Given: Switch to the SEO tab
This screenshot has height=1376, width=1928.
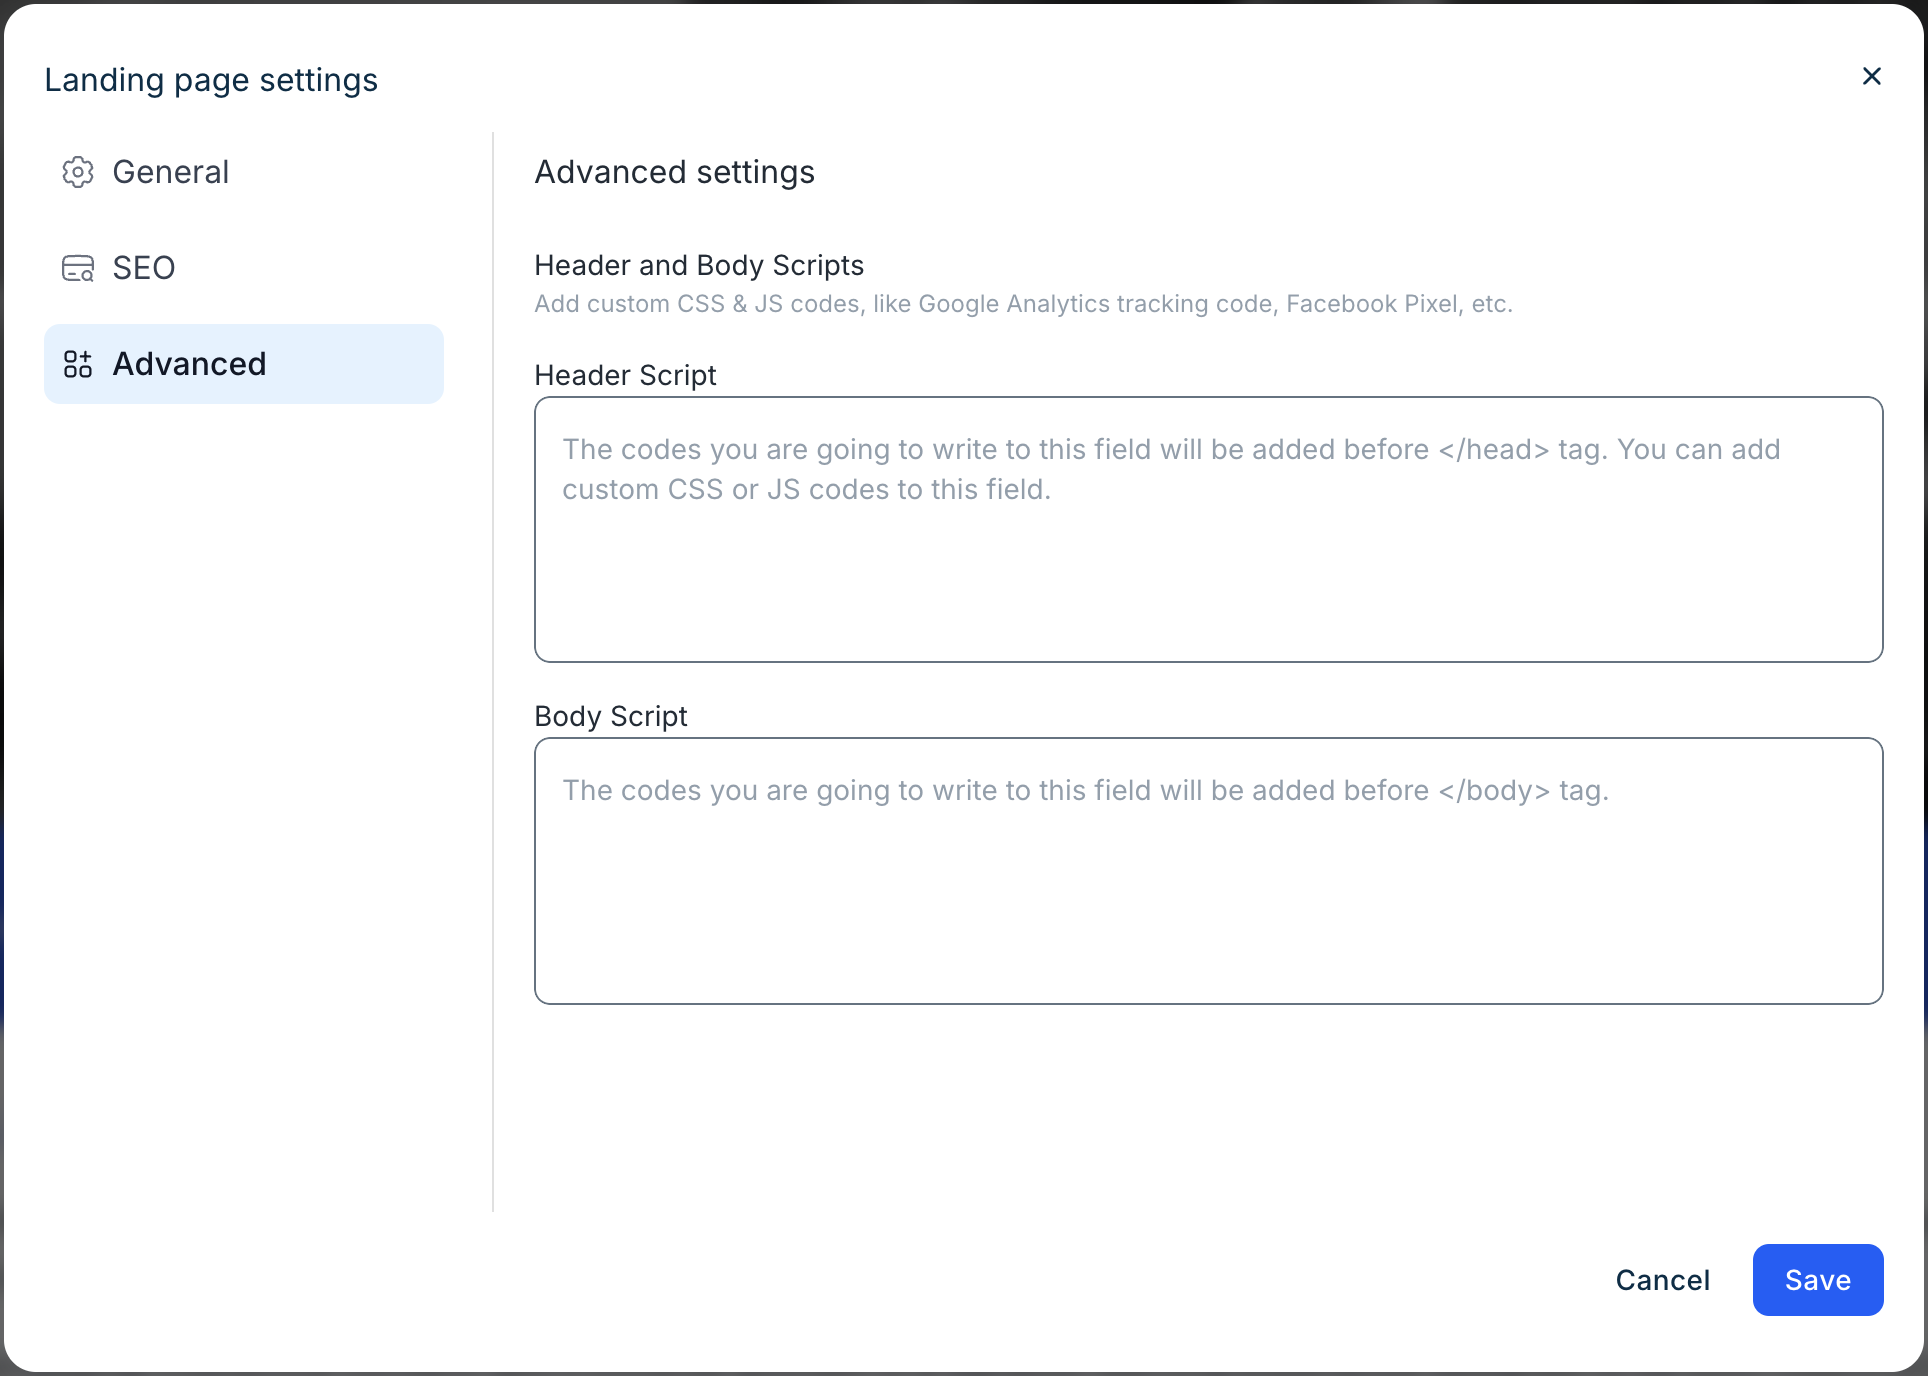Looking at the screenshot, I should pyautogui.click(x=144, y=268).
